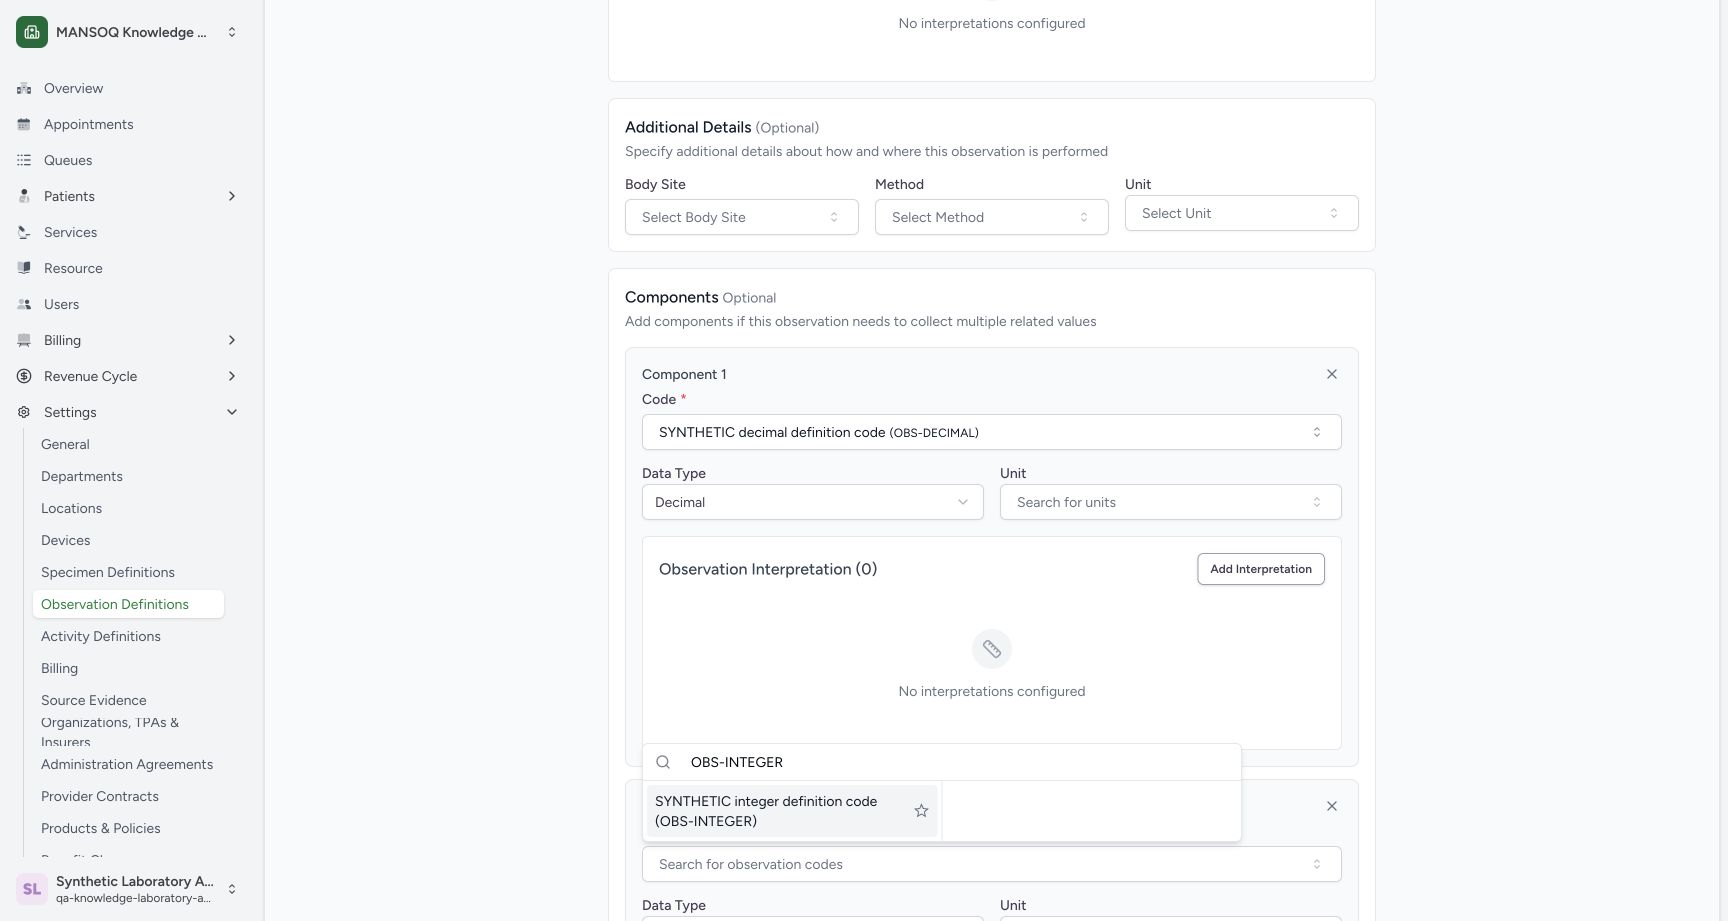Go to Specimen Definitions
The image size is (1728, 921).
(x=108, y=572)
